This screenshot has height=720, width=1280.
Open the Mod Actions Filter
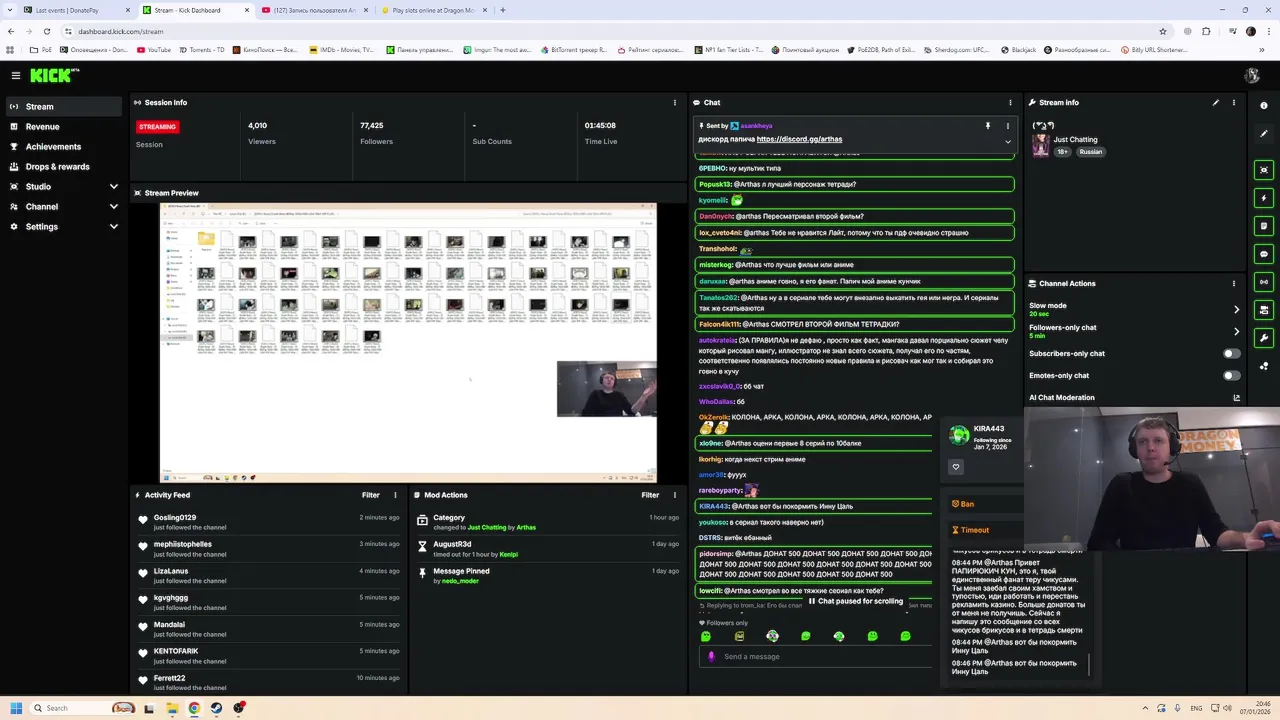point(650,495)
